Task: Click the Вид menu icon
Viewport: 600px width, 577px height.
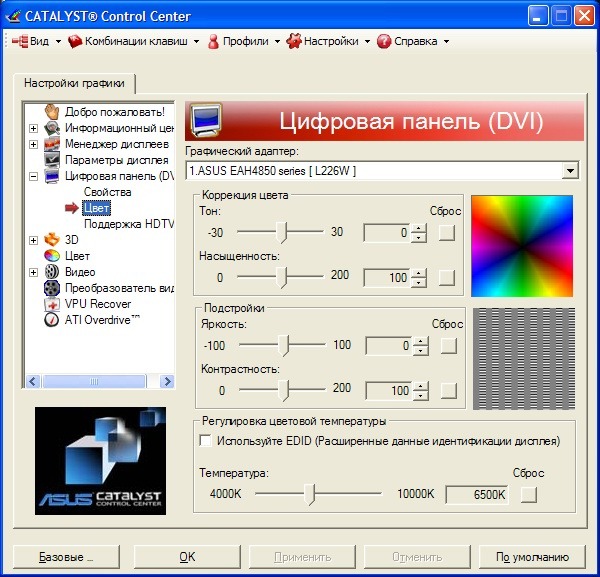Action: click(20, 41)
